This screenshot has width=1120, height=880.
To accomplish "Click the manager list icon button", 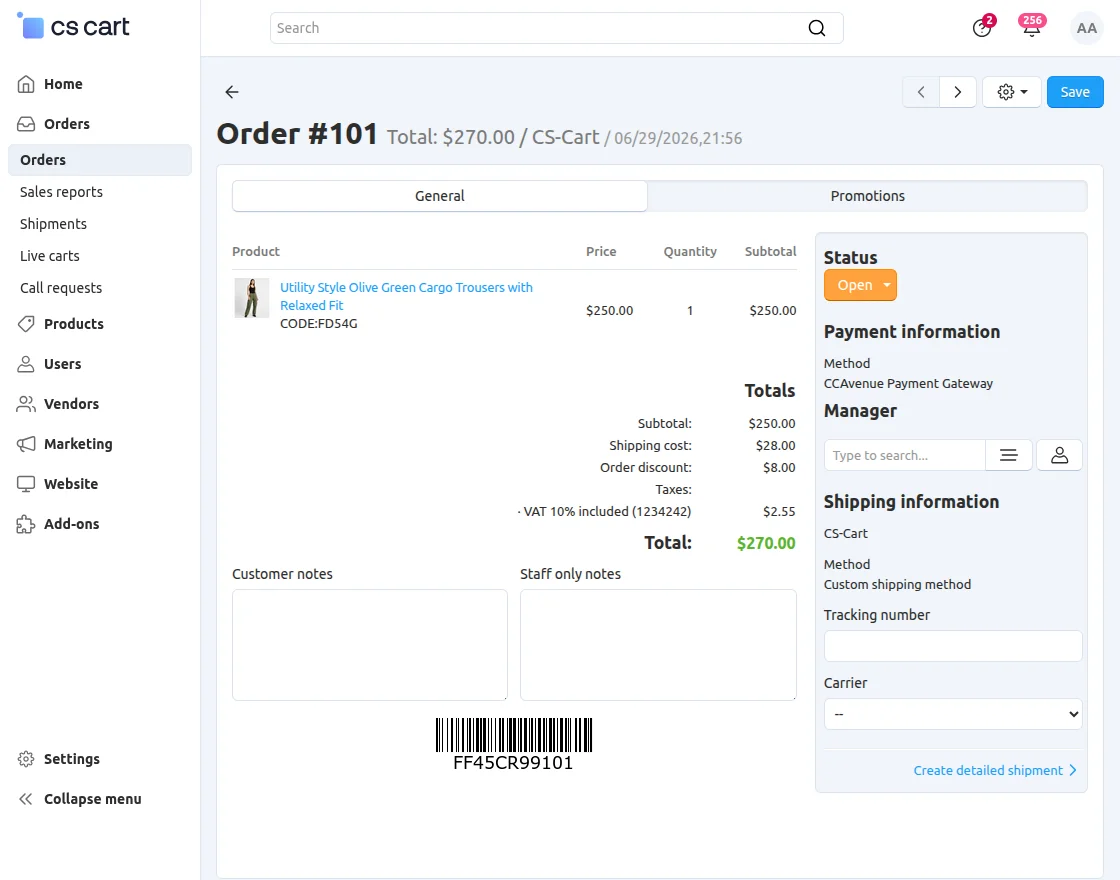I will pos(1009,456).
